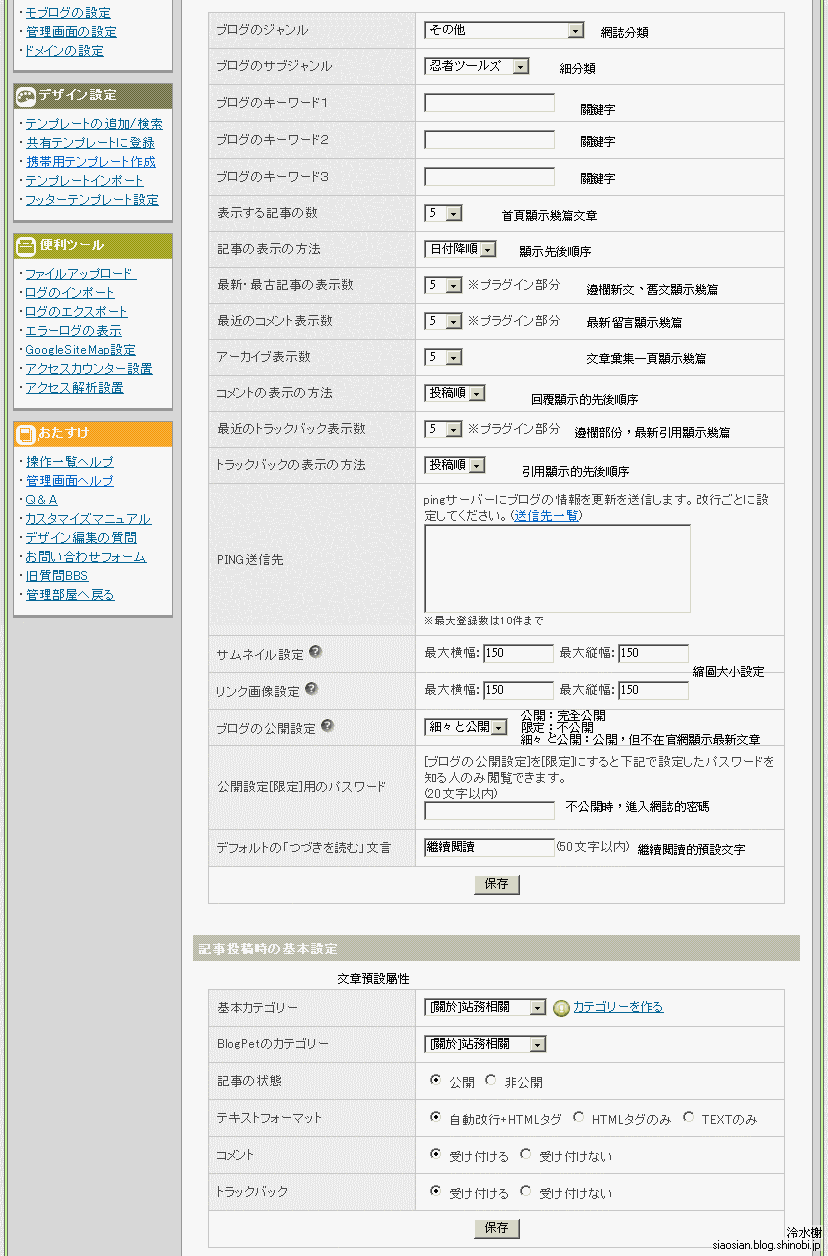Open the 最近のトラックバック表示数 dropdown
The height and width of the screenshot is (1256, 828).
443,429
